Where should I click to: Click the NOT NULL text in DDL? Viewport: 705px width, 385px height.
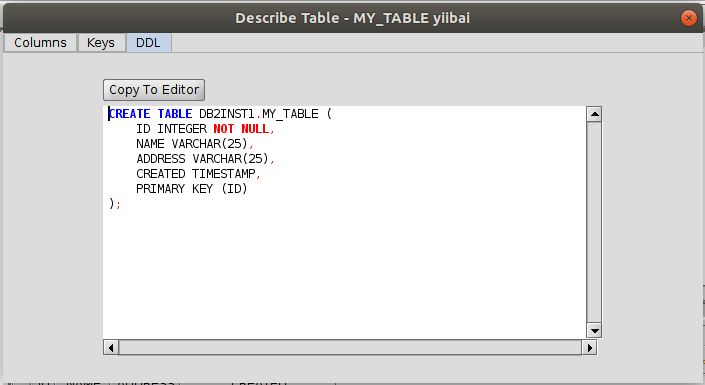click(x=241, y=129)
